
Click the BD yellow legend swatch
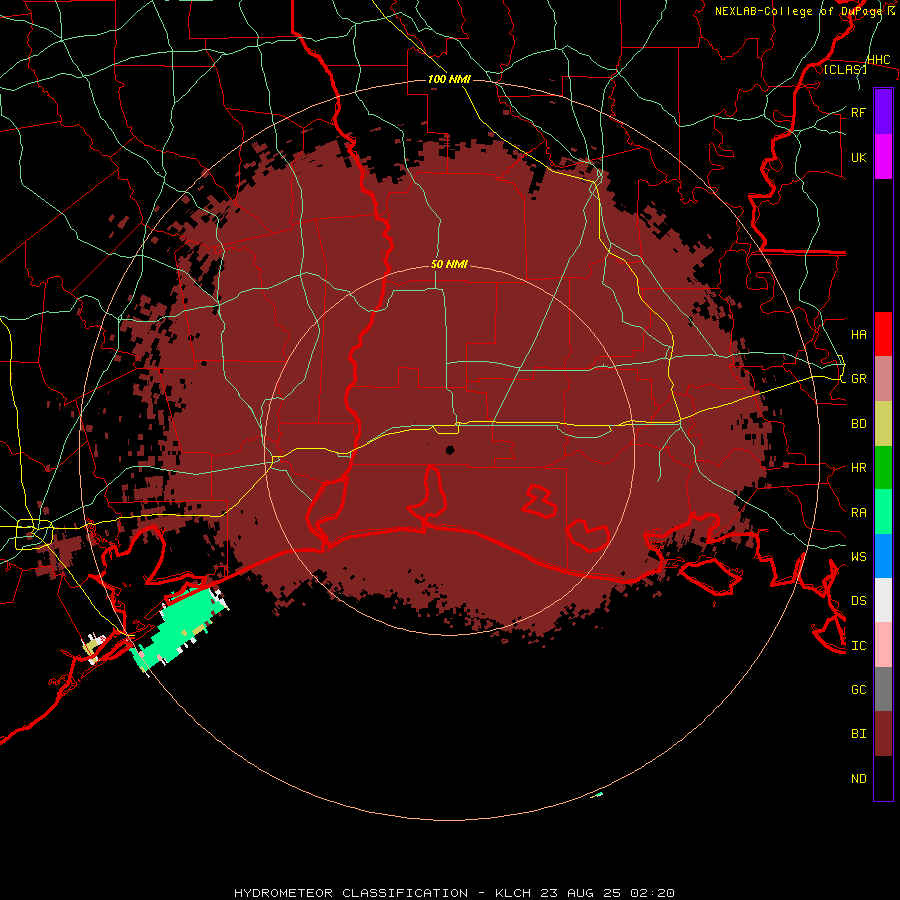(x=883, y=424)
